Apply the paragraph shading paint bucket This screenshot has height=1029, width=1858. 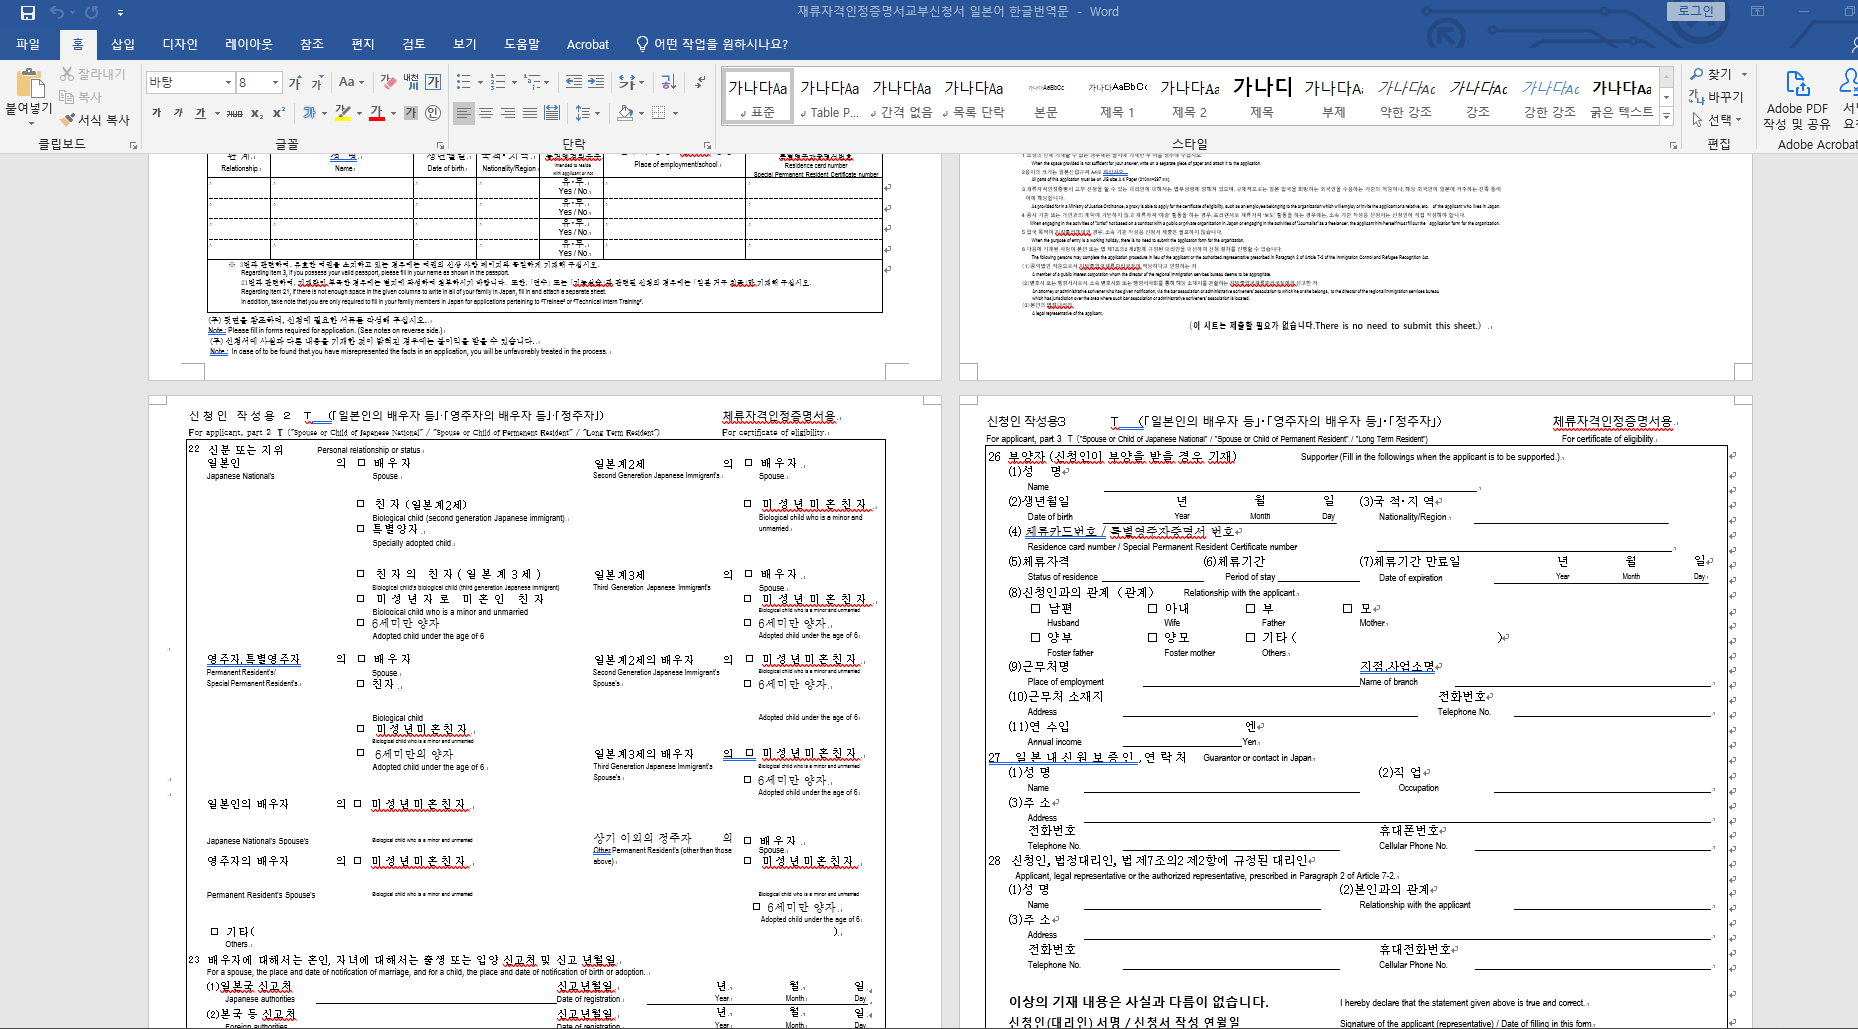625,113
